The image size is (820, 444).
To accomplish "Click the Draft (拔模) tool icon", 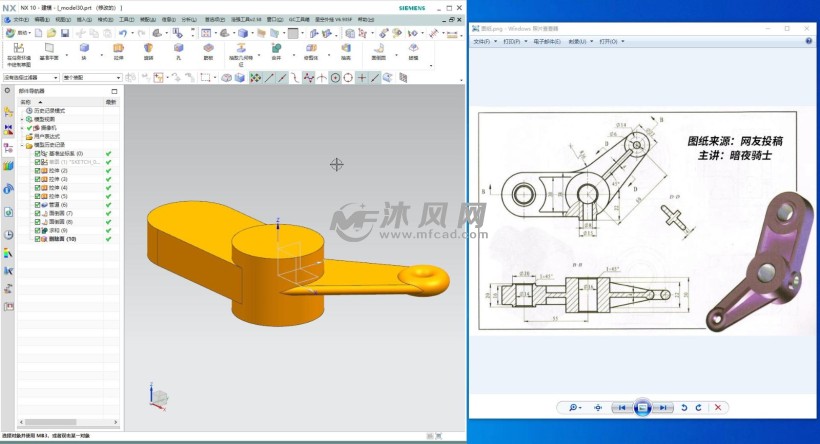I will (413, 52).
